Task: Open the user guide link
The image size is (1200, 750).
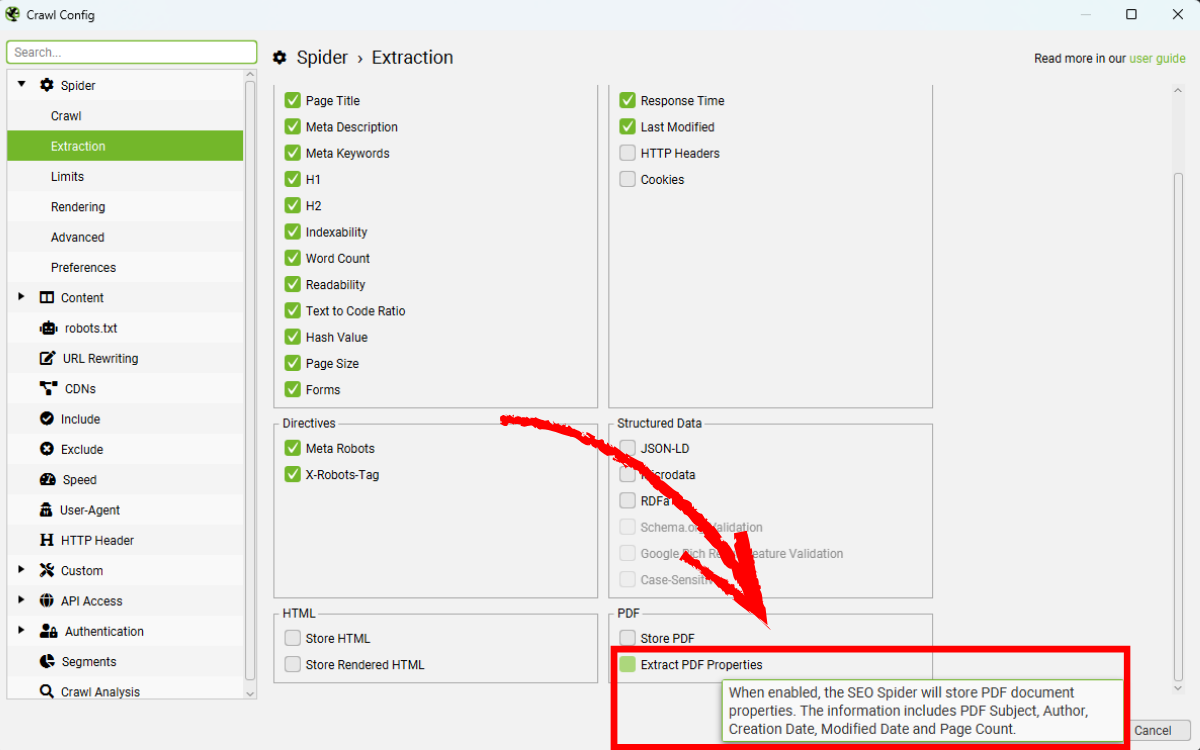Action: pyautogui.click(x=1157, y=59)
